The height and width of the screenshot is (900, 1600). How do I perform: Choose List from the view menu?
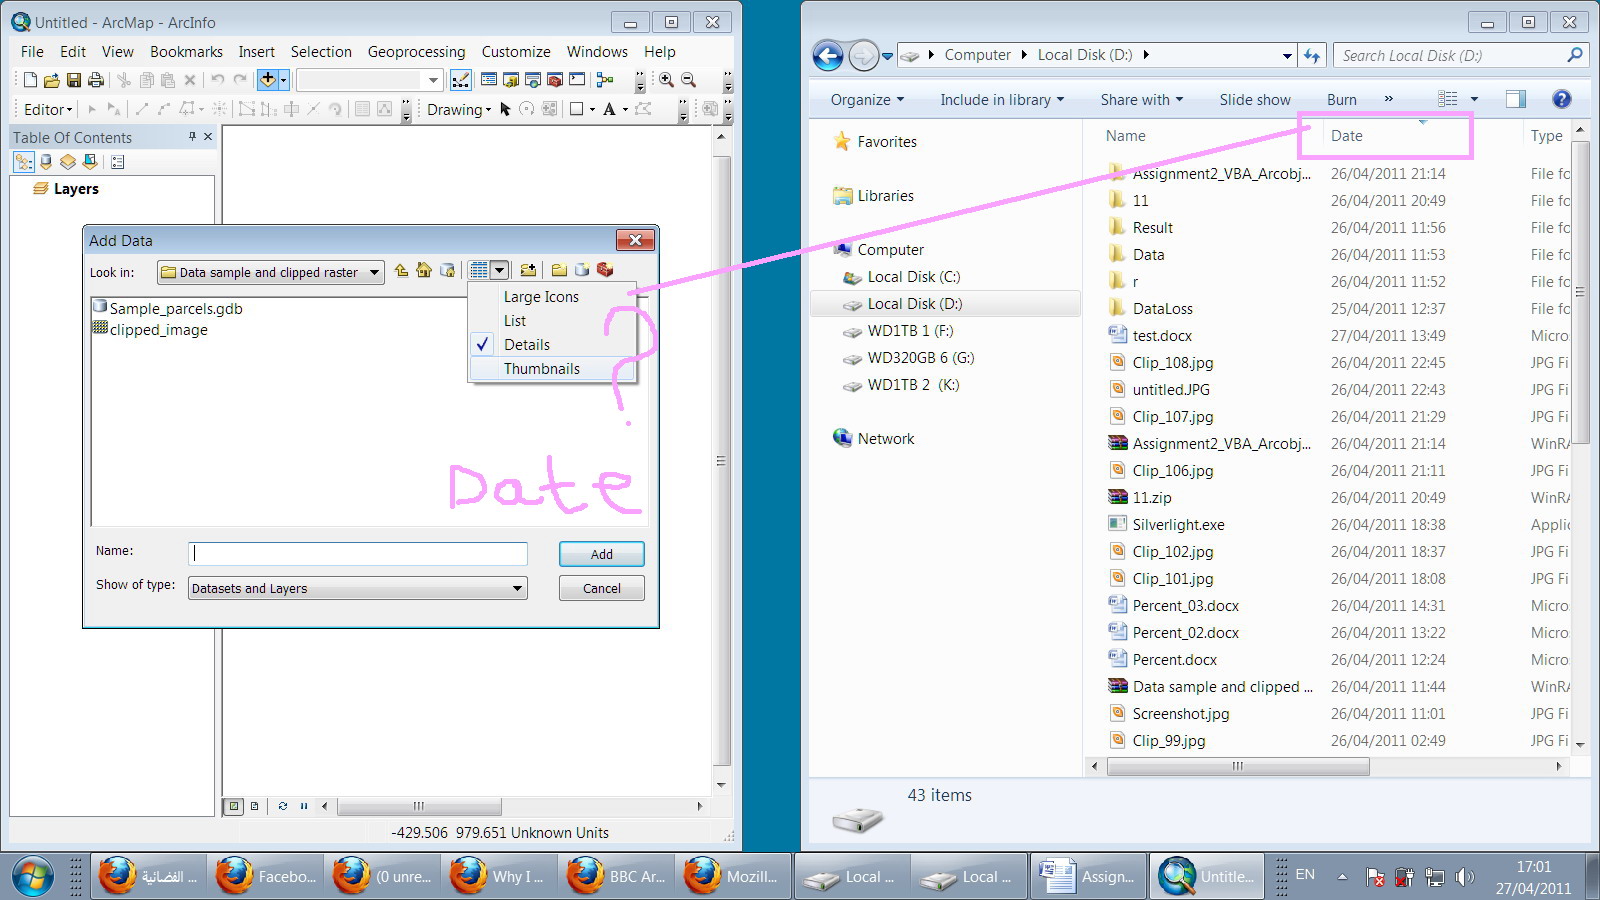(x=553, y=320)
